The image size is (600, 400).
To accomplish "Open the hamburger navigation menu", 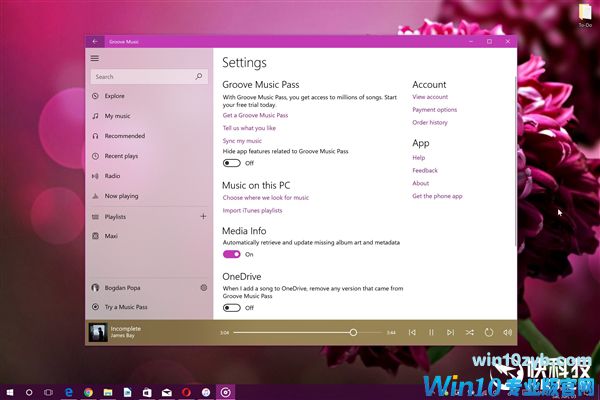I will click(95, 58).
